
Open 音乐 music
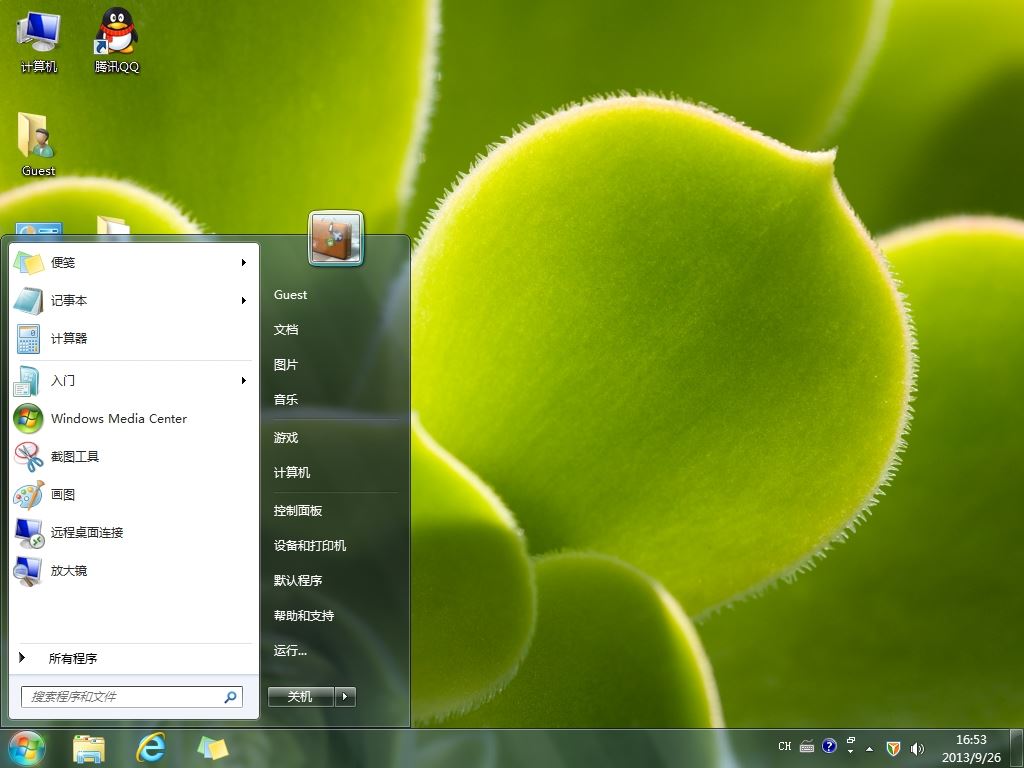(286, 400)
